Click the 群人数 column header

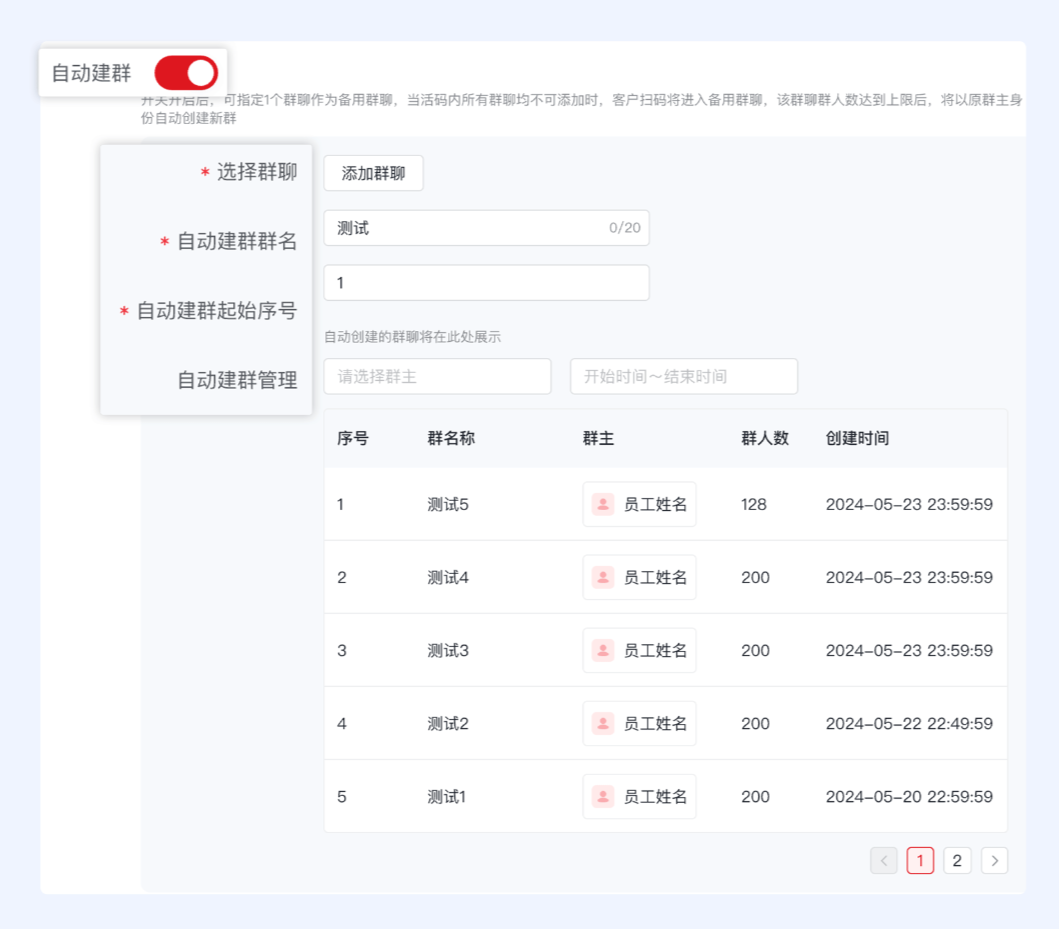(x=764, y=438)
